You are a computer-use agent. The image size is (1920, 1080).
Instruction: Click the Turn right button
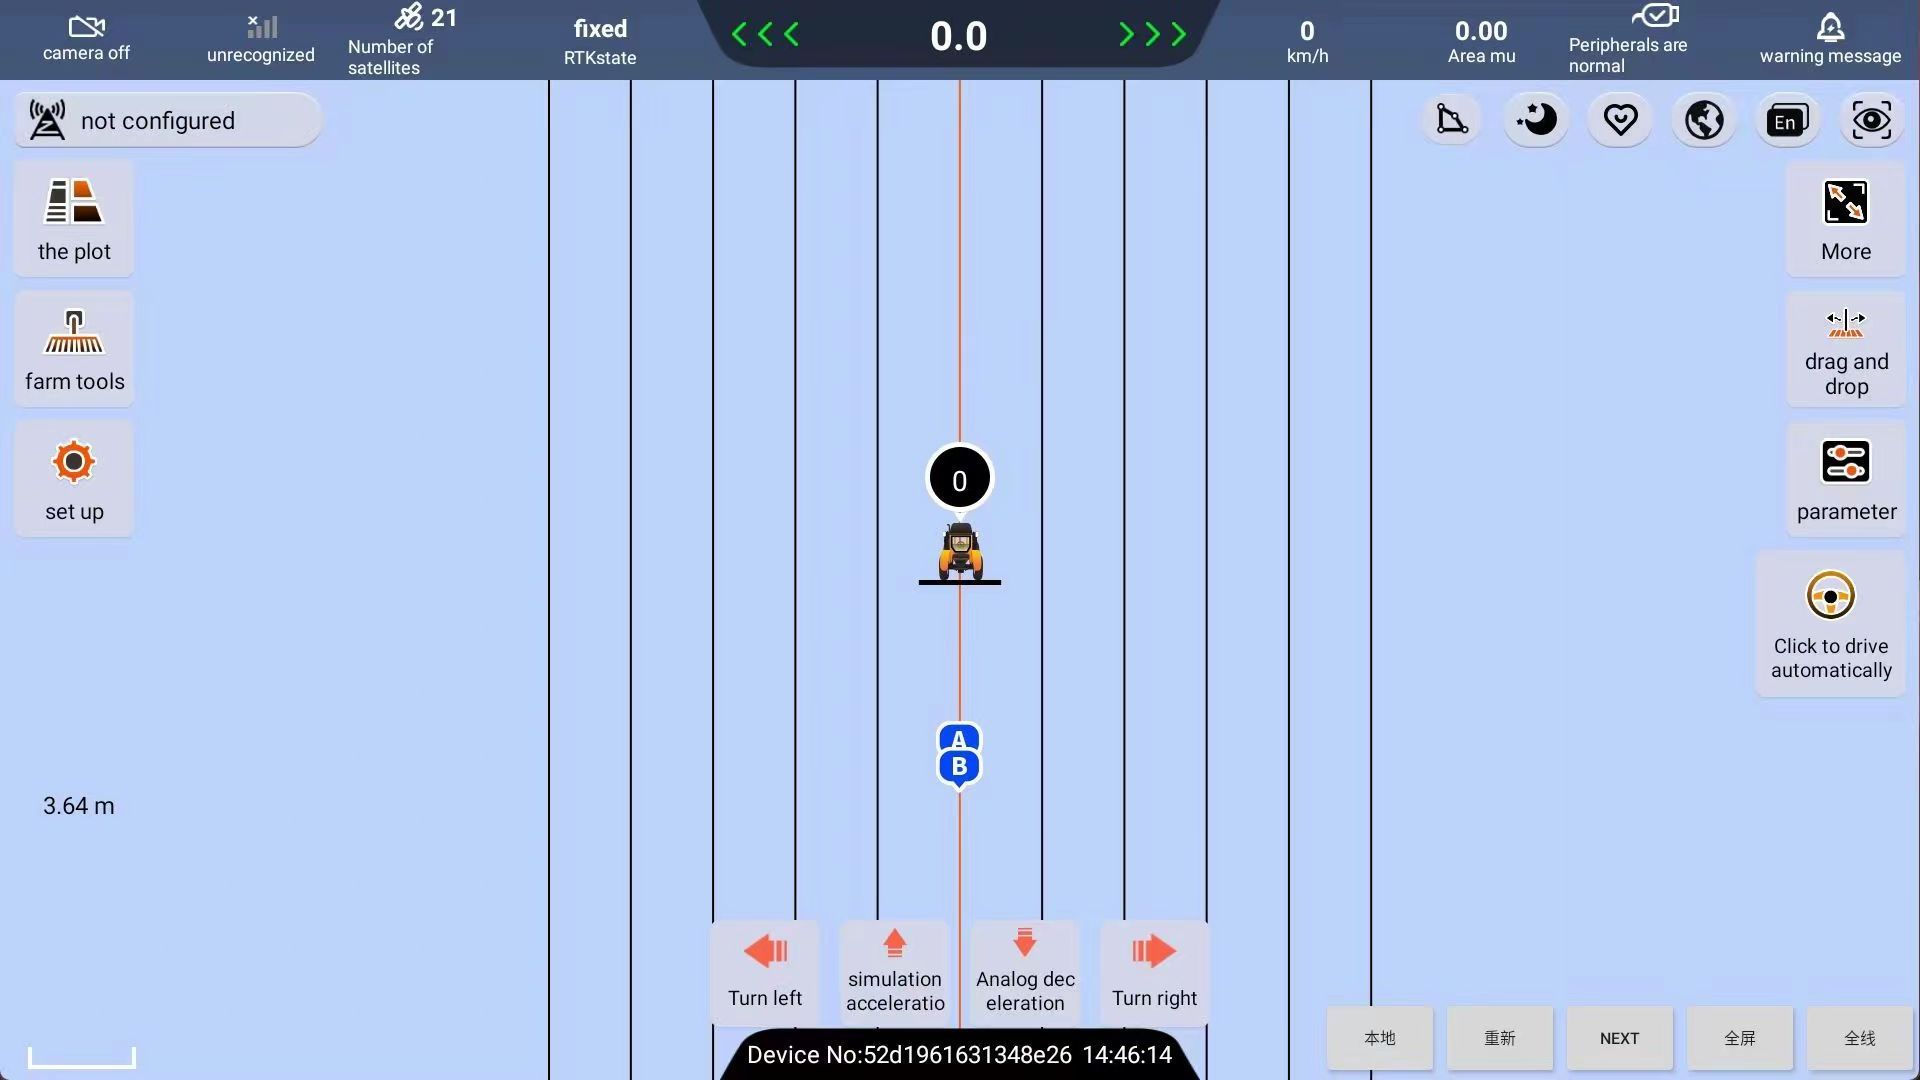(1154, 969)
